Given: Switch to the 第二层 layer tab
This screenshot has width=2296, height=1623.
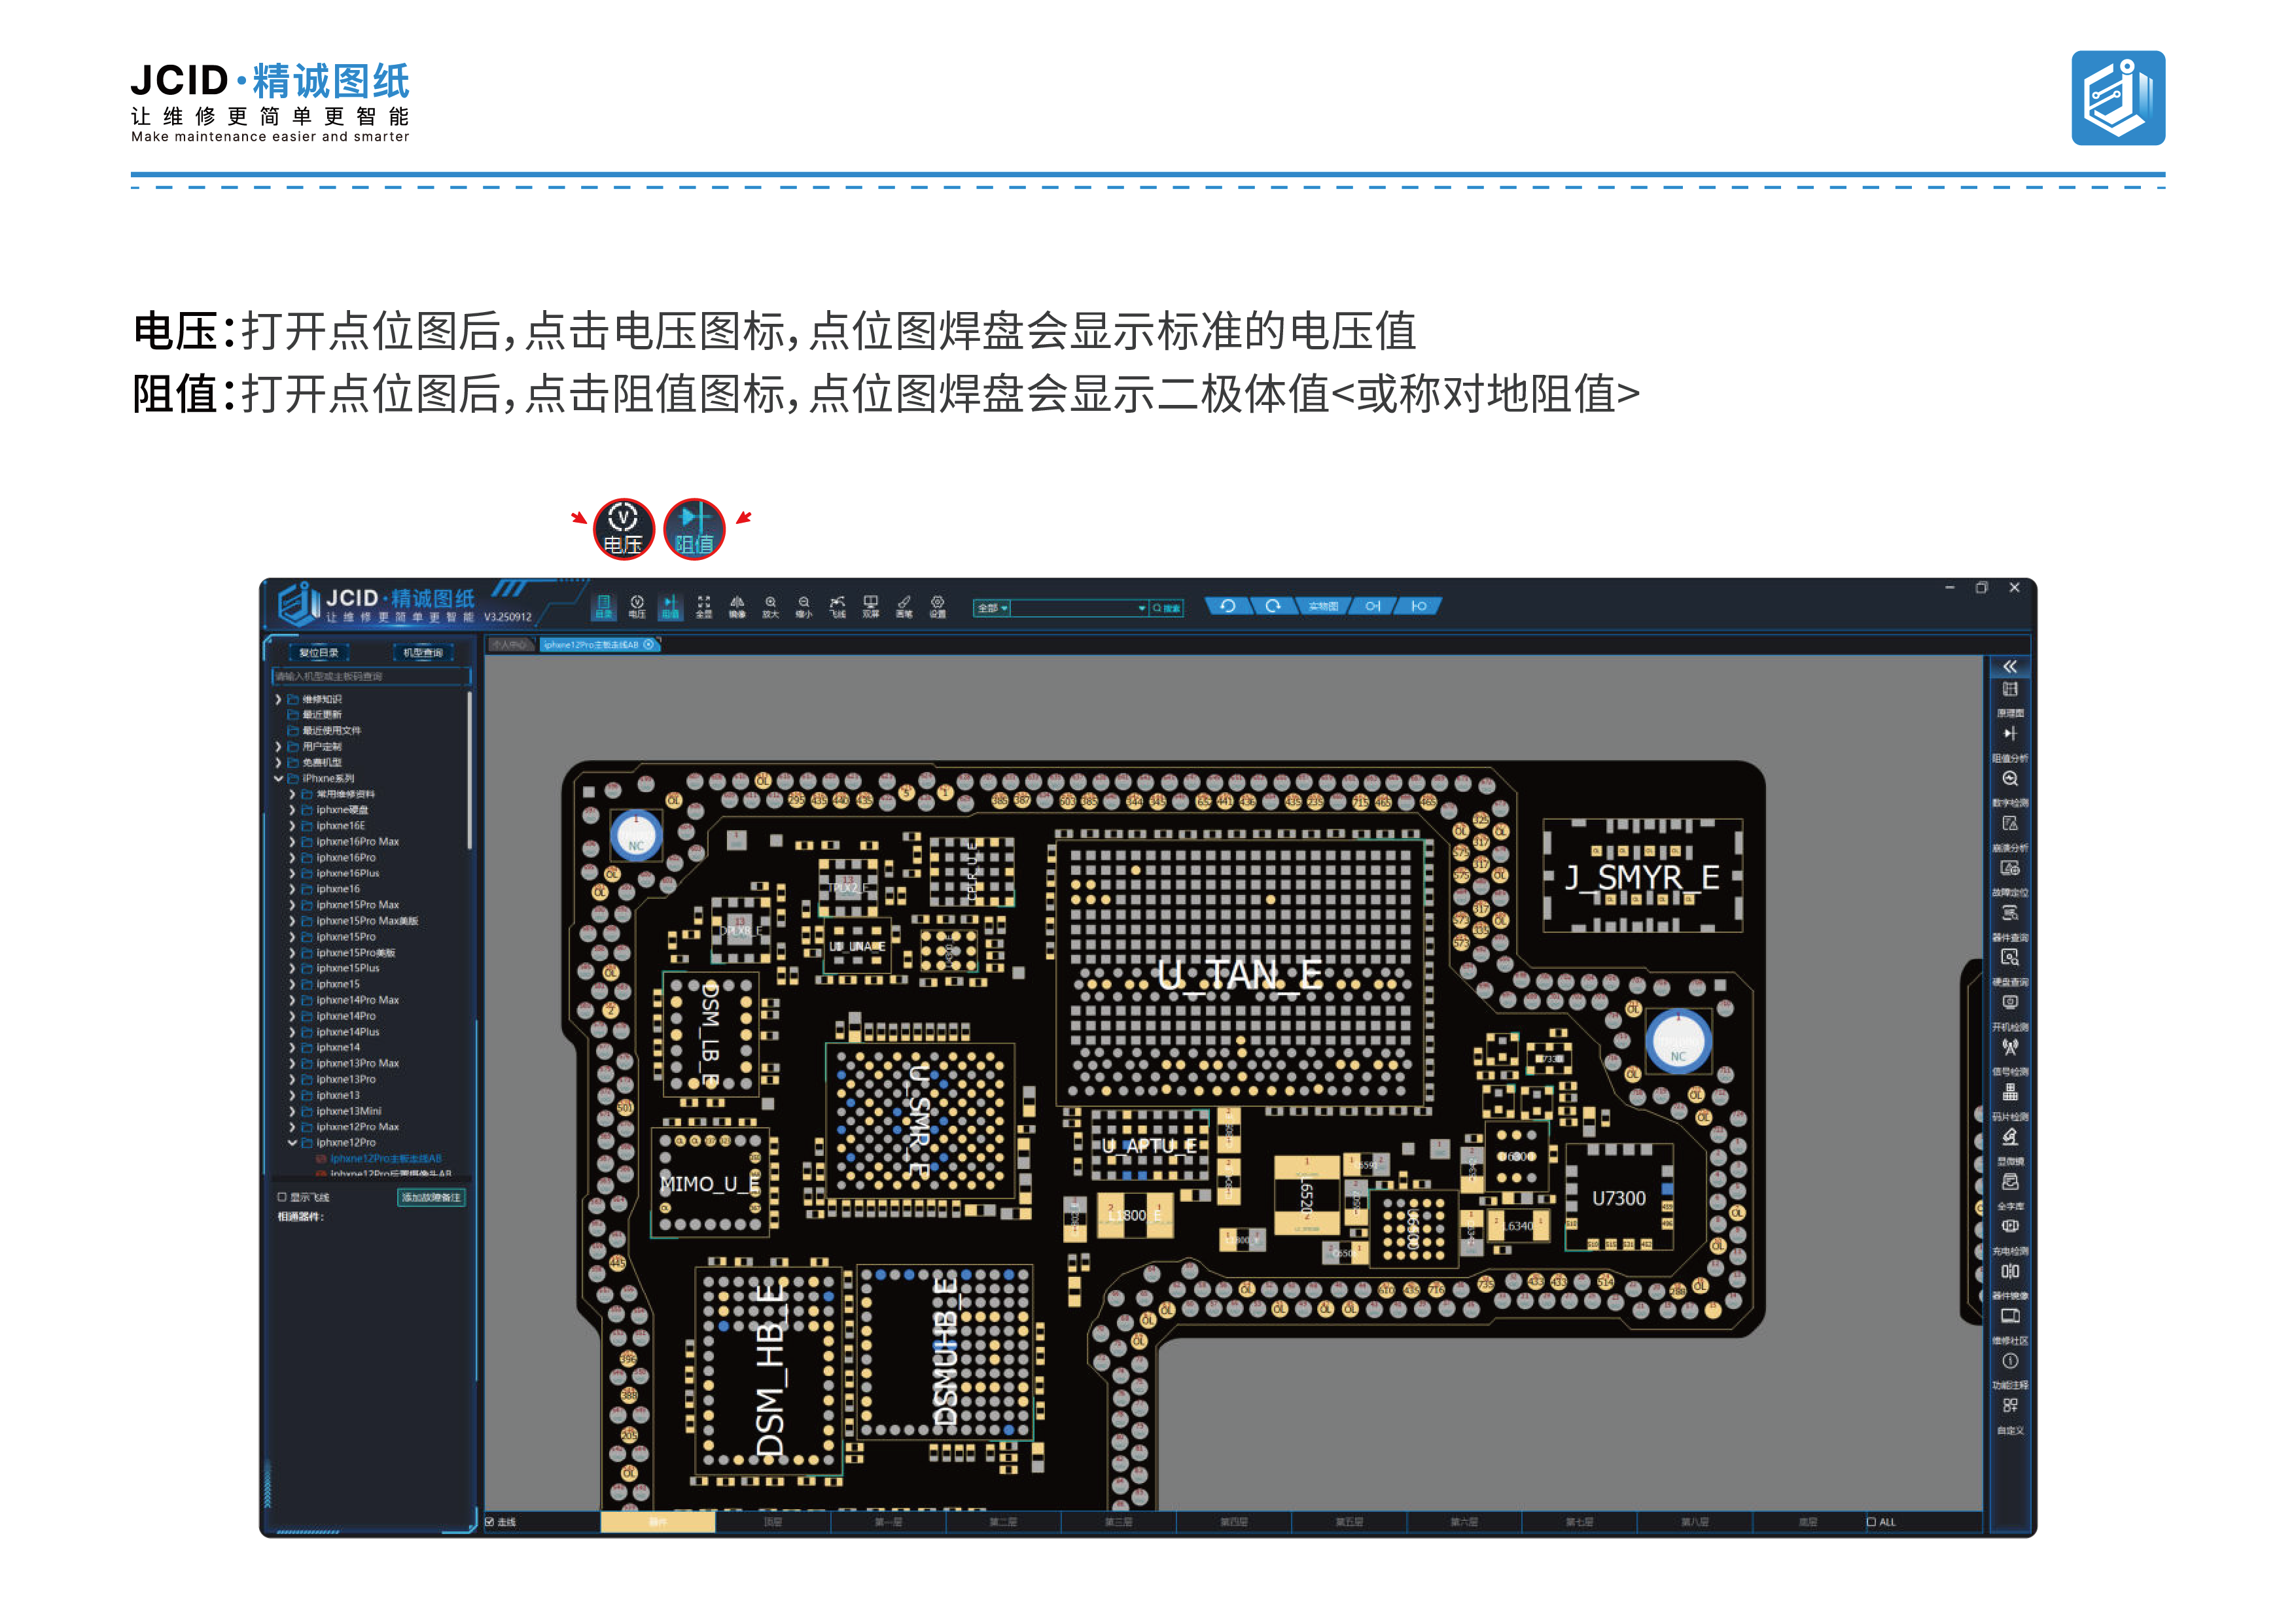Looking at the screenshot, I should point(1003,1522).
